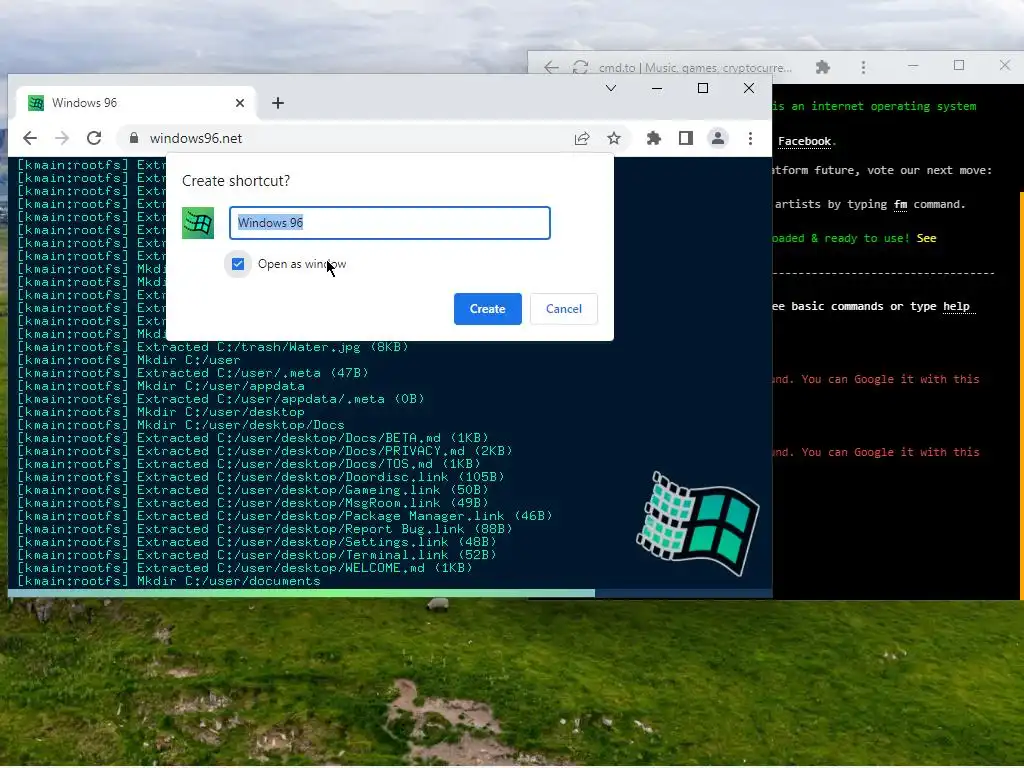
Task: Go back in the Windows 96 browser
Action: [x=30, y=138]
